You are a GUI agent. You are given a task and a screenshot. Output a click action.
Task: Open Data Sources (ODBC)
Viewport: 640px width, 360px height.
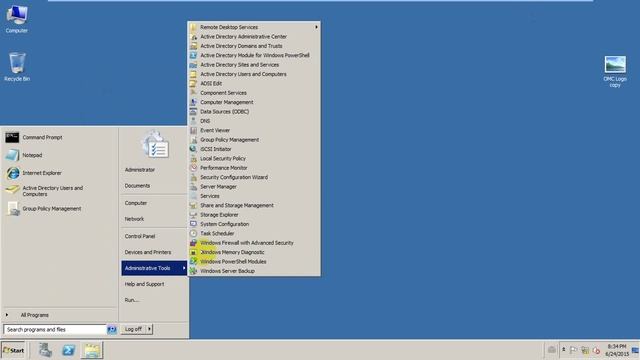(x=254, y=111)
